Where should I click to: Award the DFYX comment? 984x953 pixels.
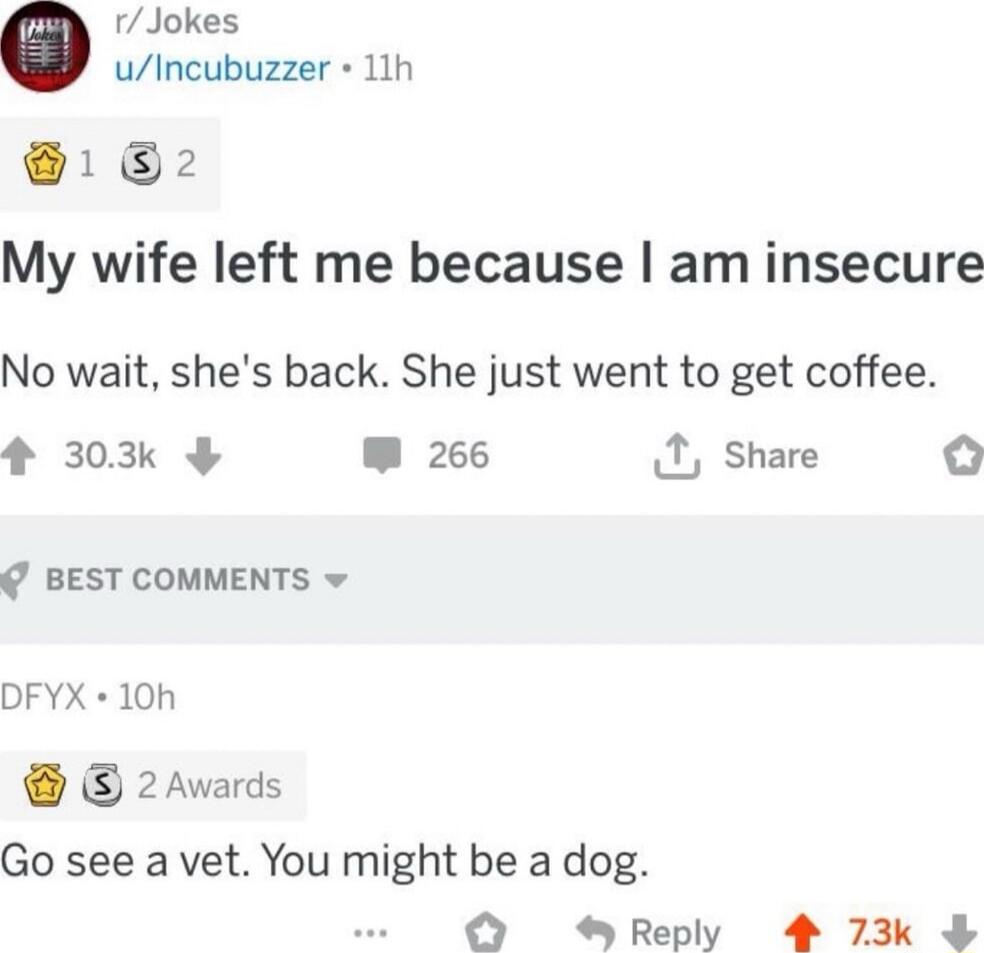click(486, 933)
